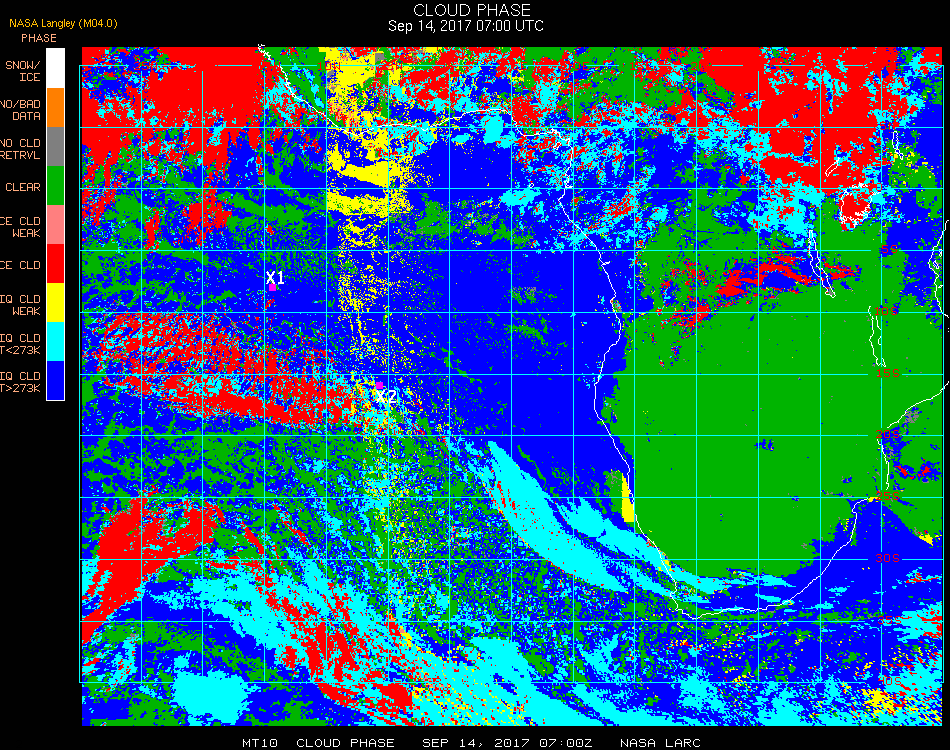Click the 35S latitude label
The height and width of the screenshot is (750, 950).
click(x=889, y=620)
